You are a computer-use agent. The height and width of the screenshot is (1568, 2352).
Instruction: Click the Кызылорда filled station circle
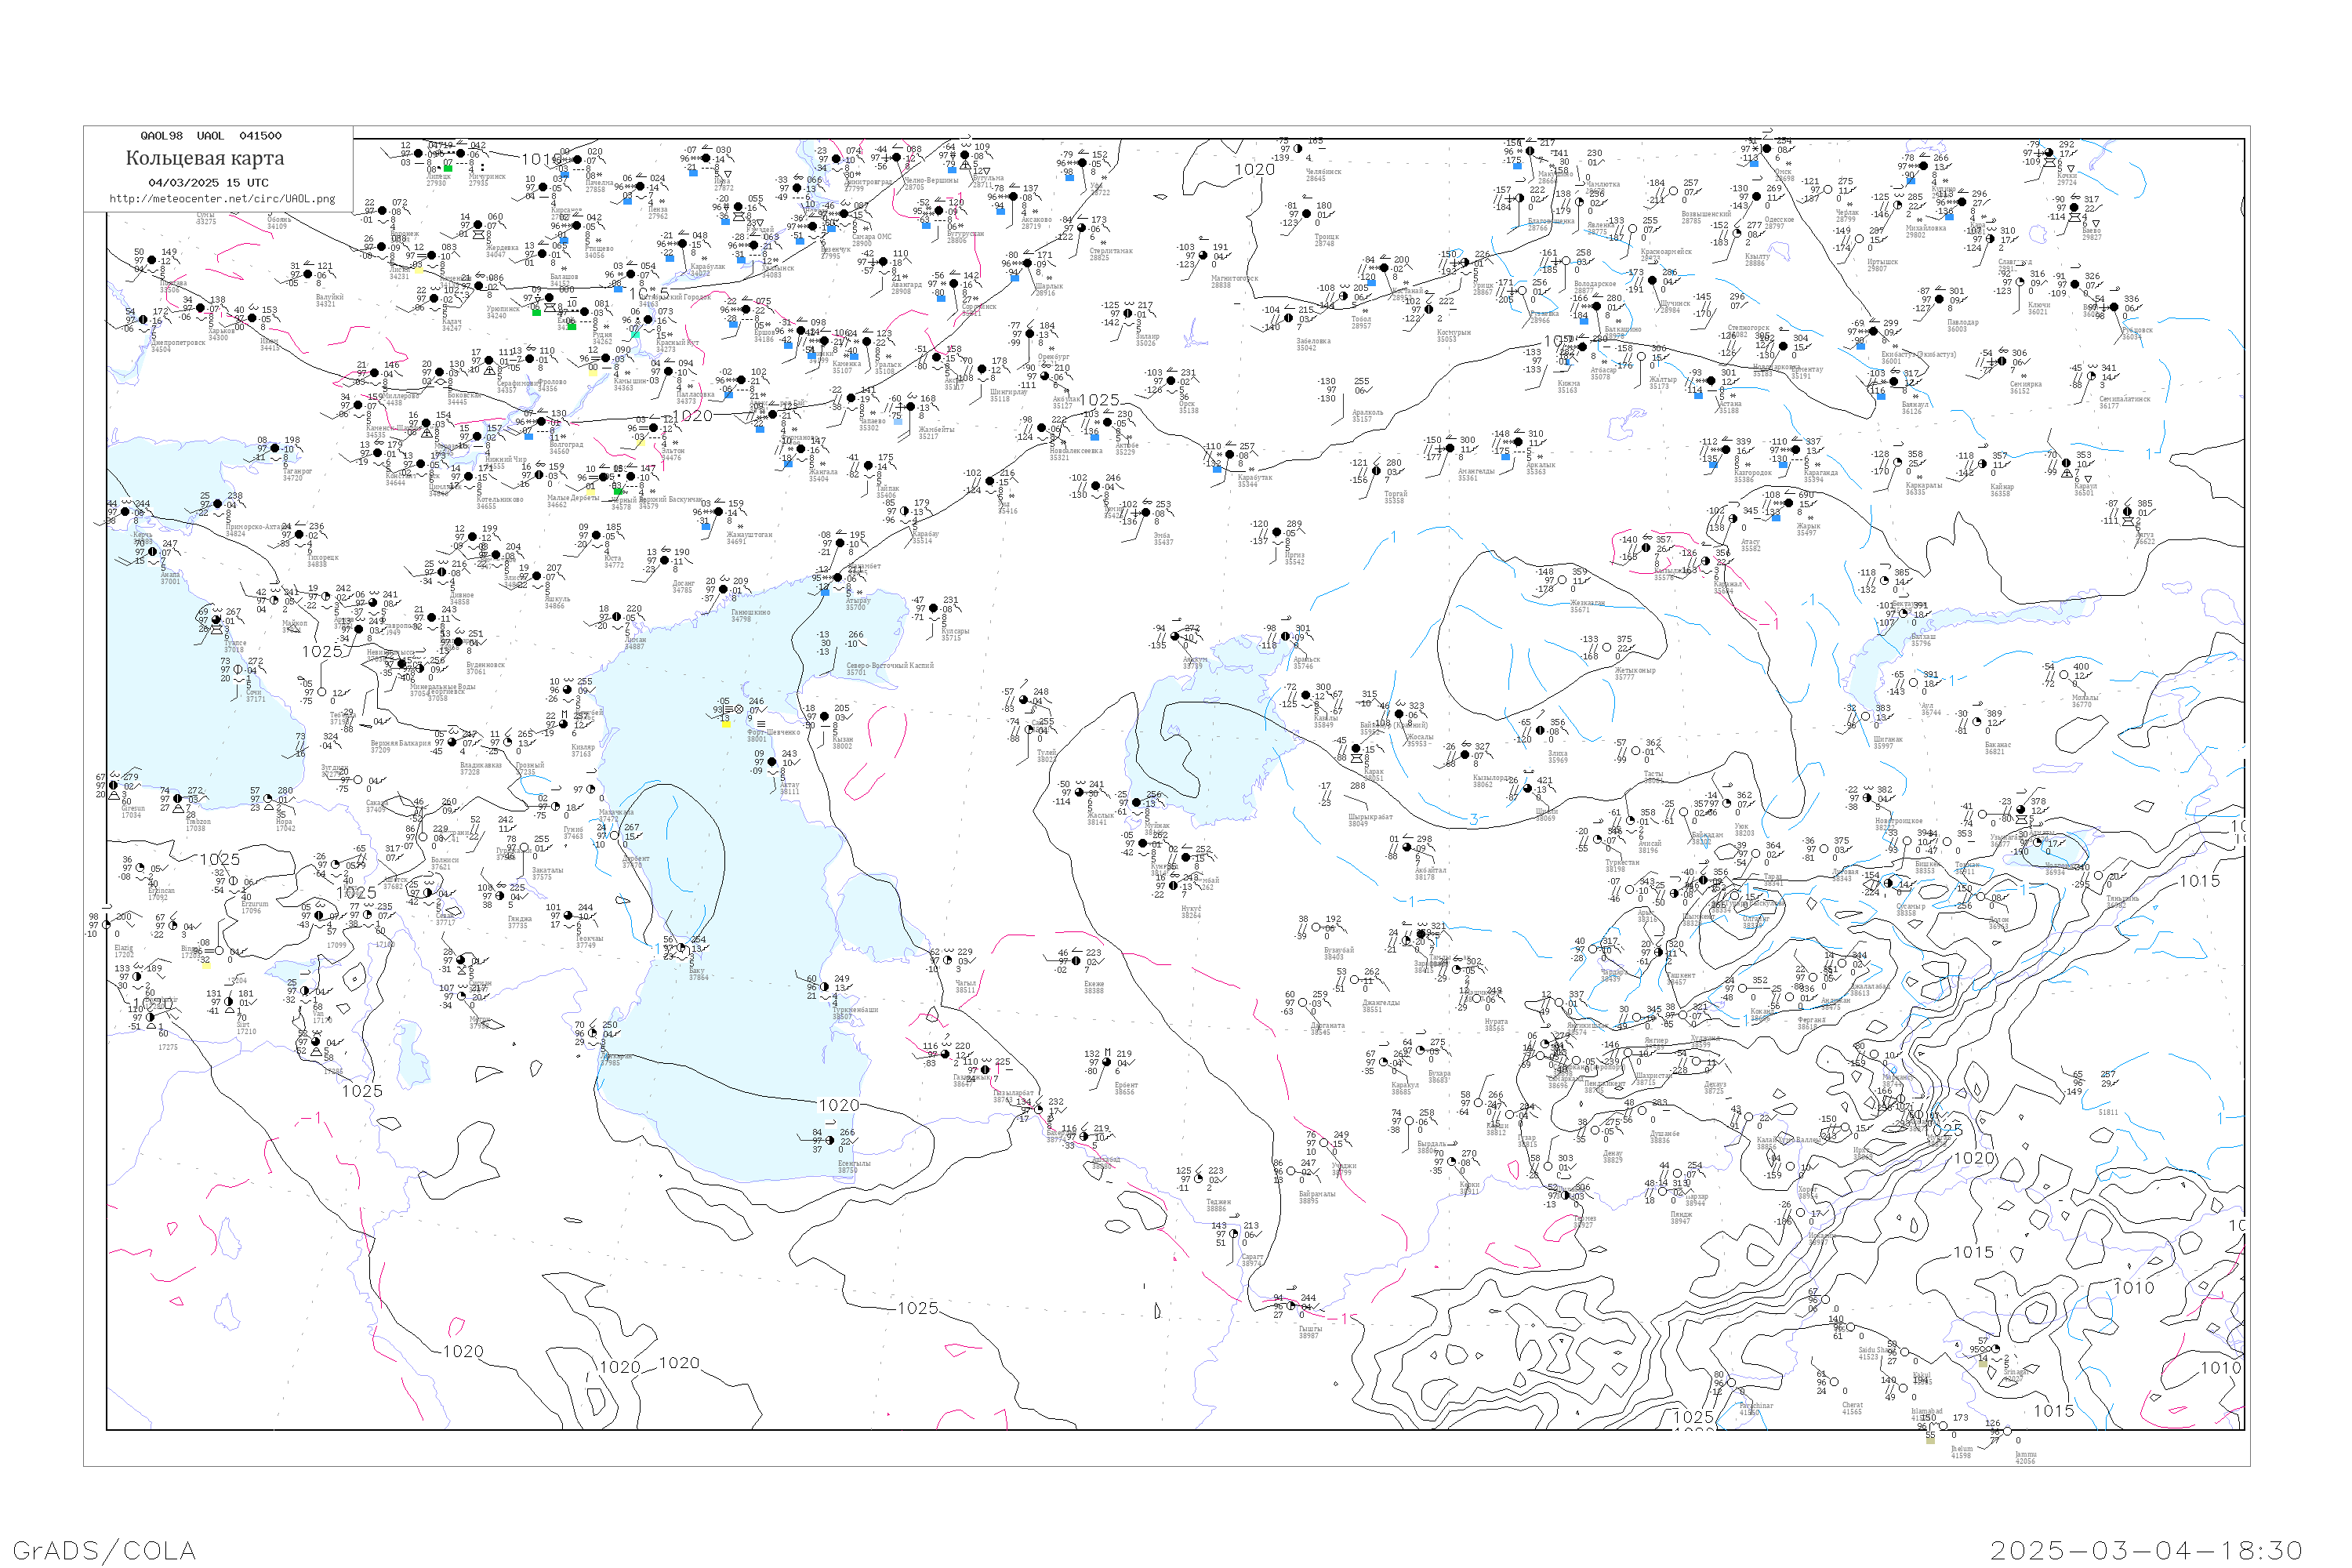(1464, 755)
